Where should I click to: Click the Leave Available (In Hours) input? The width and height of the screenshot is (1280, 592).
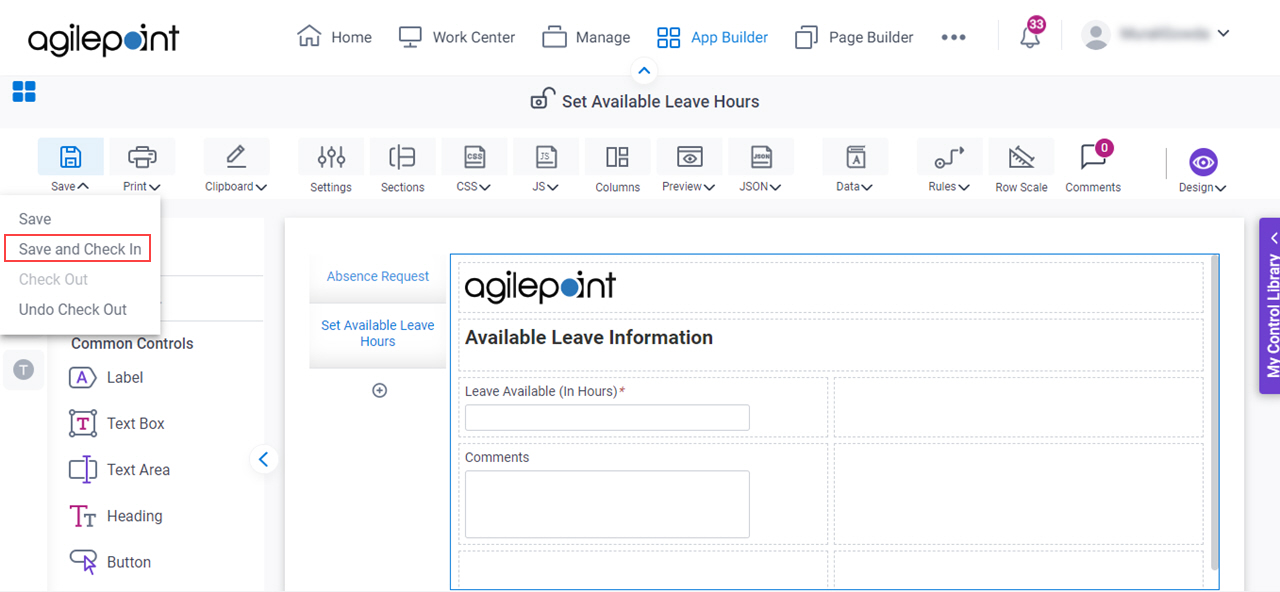tap(607, 418)
